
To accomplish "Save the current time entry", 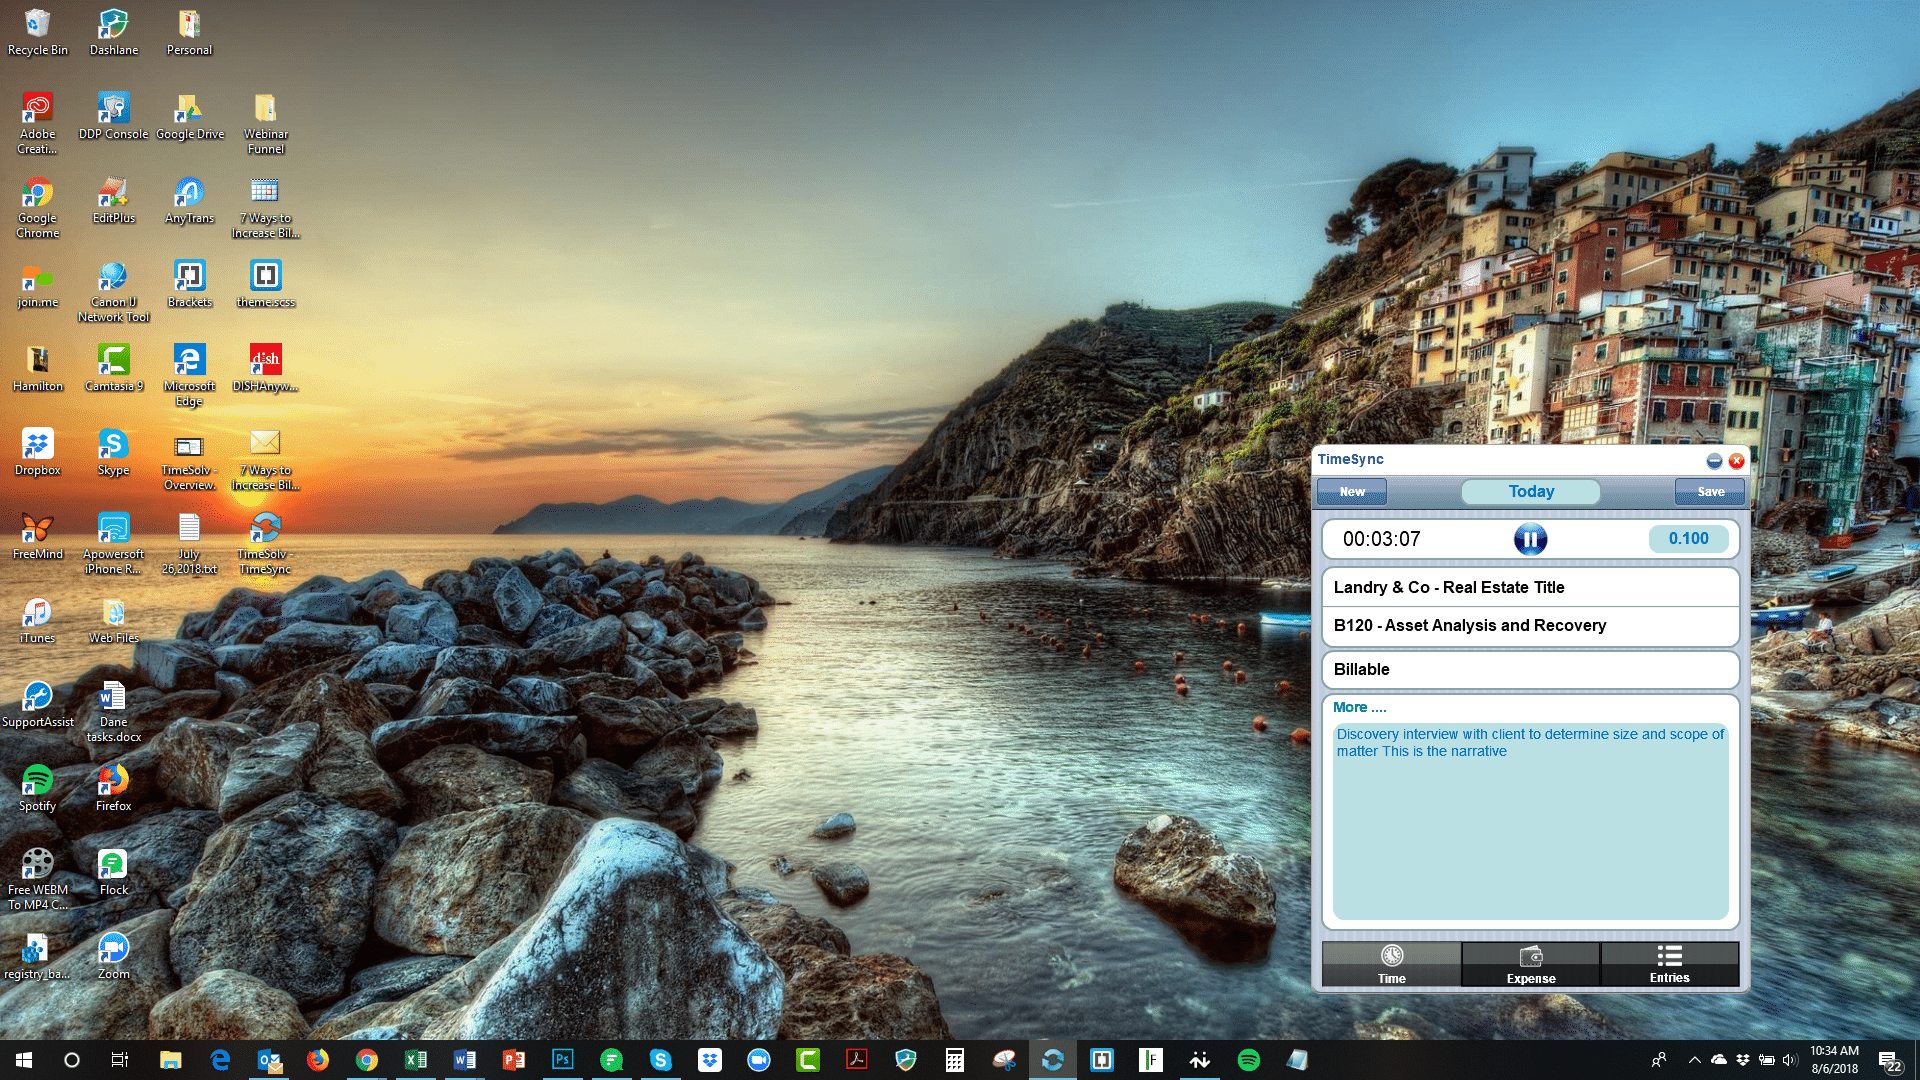I will [x=1710, y=492].
